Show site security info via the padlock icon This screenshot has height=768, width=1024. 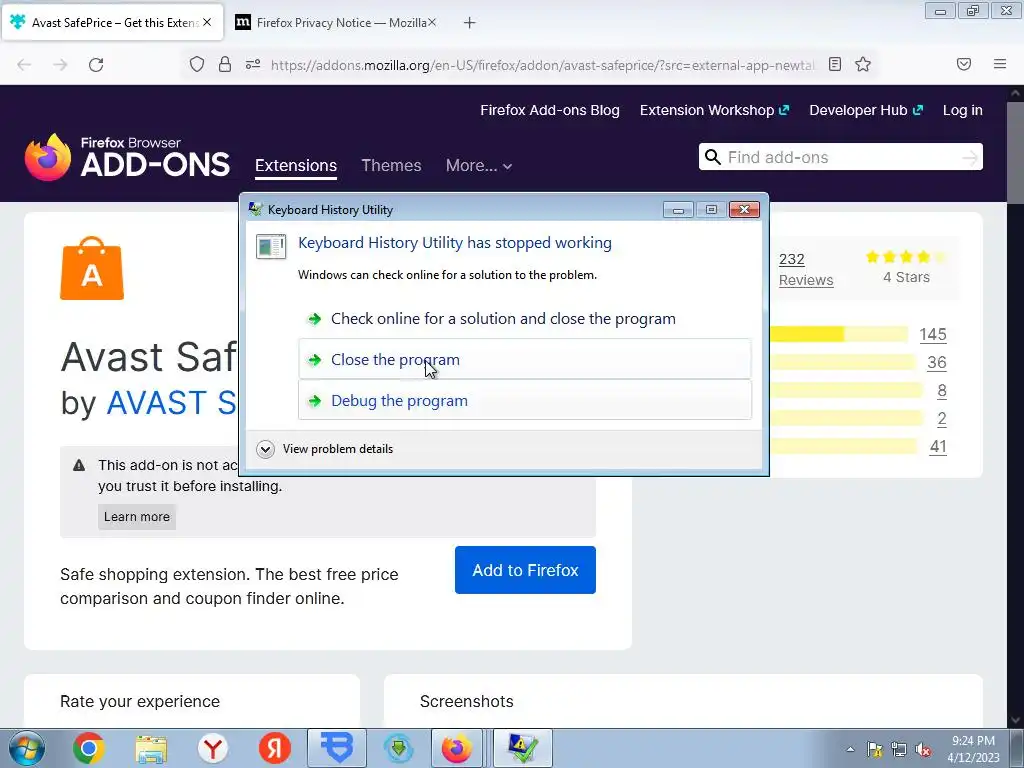pyautogui.click(x=225, y=64)
